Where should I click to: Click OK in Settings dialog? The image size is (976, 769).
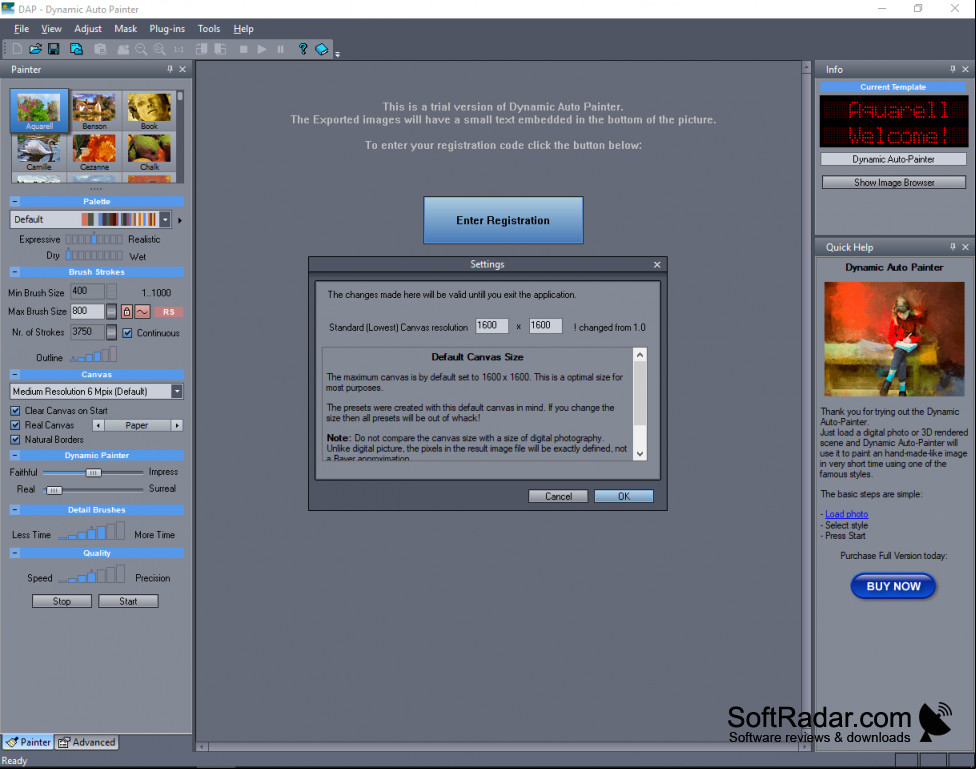[x=624, y=496]
